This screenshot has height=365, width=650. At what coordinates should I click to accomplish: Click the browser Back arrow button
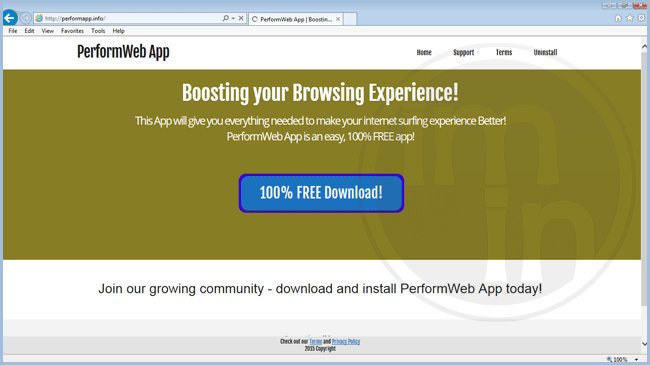point(10,18)
